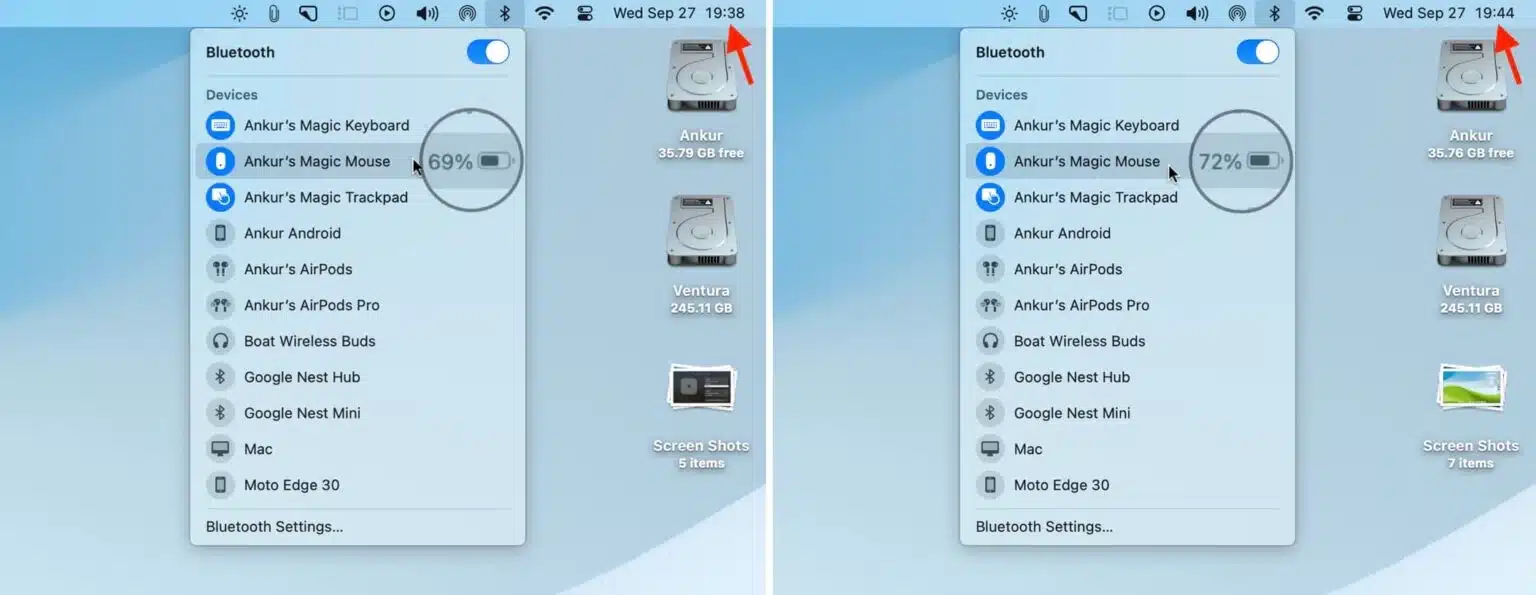Screen dimensions: 1536x595
Task: Click AirPods Pro icon in 19:44 screenshot
Action: [x=990, y=305]
